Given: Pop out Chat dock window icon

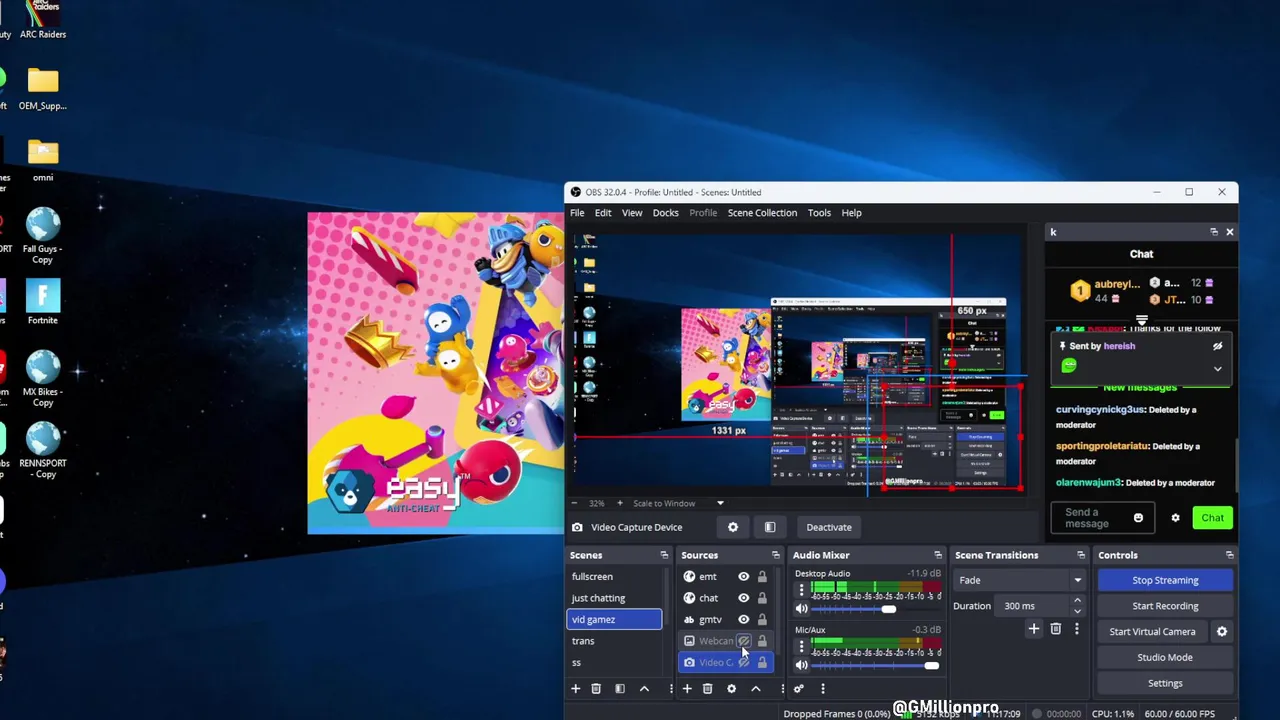Looking at the screenshot, I should (x=1214, y=232).
